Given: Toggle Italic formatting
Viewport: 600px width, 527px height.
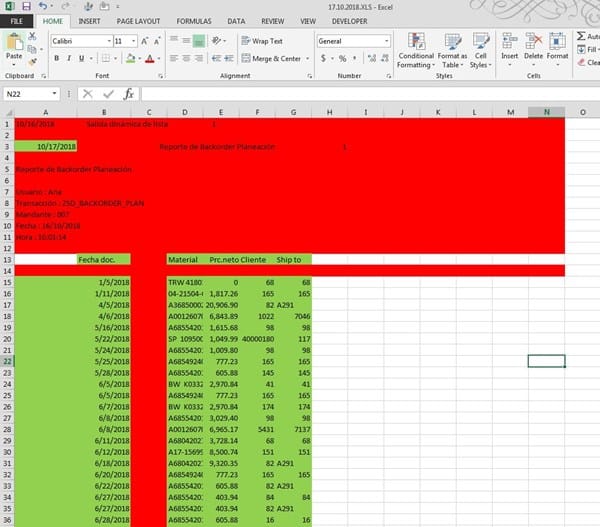Looking at the screenshot, I should click(x=69, y=58).
